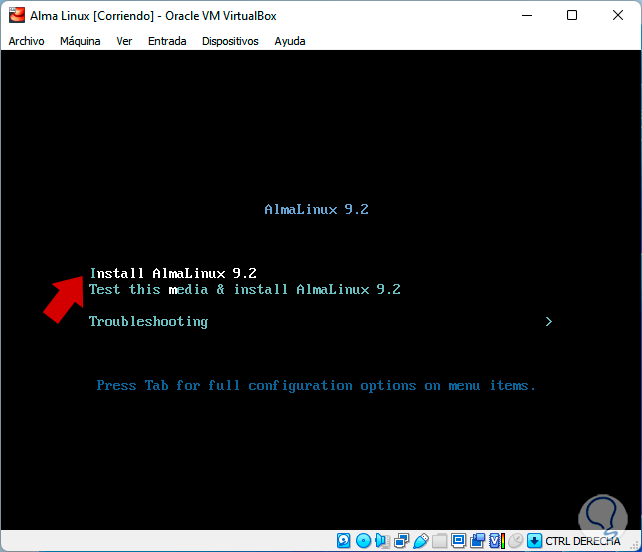Click the optical disc status icon
642x552 pixels.
point(363,541)
